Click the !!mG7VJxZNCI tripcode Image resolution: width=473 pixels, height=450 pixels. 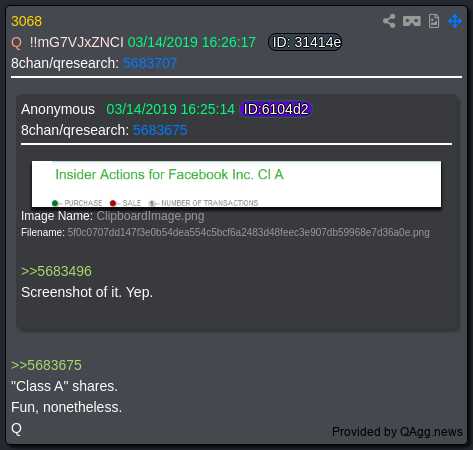pyautogui.click(x=77, y=42)
